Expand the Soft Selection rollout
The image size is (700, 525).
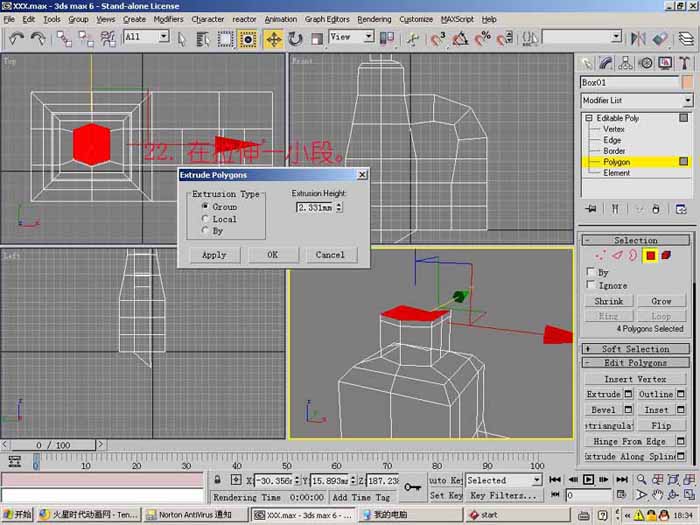[635, 349]
